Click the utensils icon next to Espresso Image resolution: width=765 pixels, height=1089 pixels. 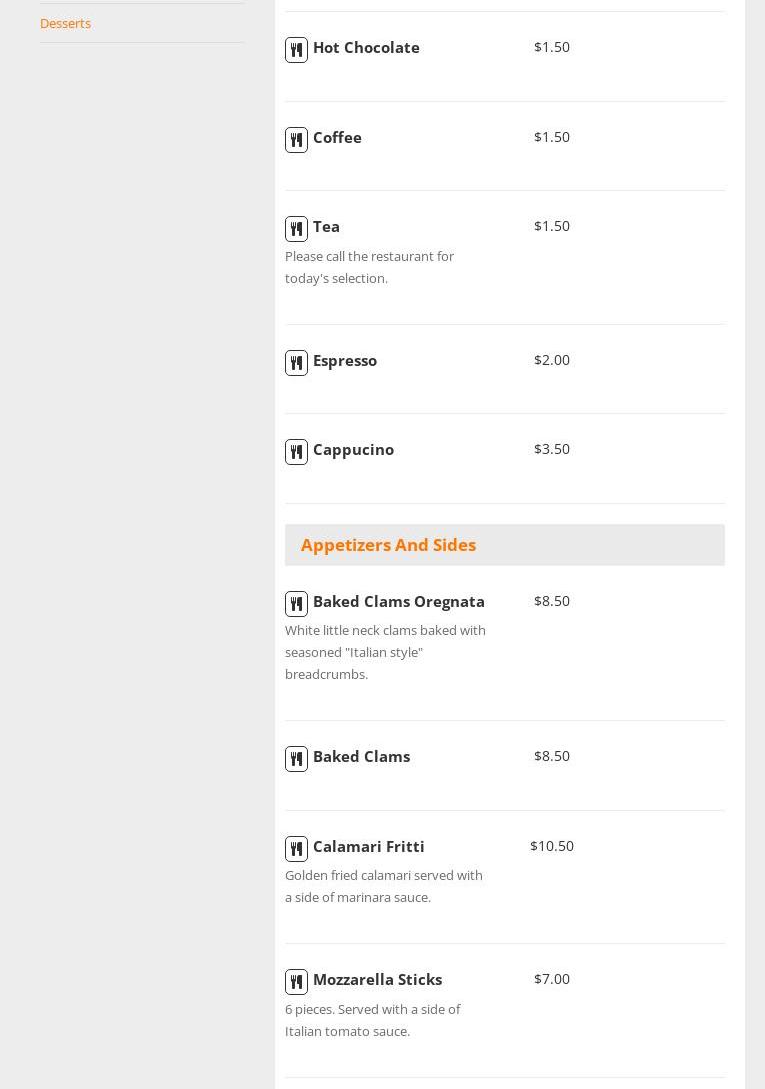pos(296,363)
